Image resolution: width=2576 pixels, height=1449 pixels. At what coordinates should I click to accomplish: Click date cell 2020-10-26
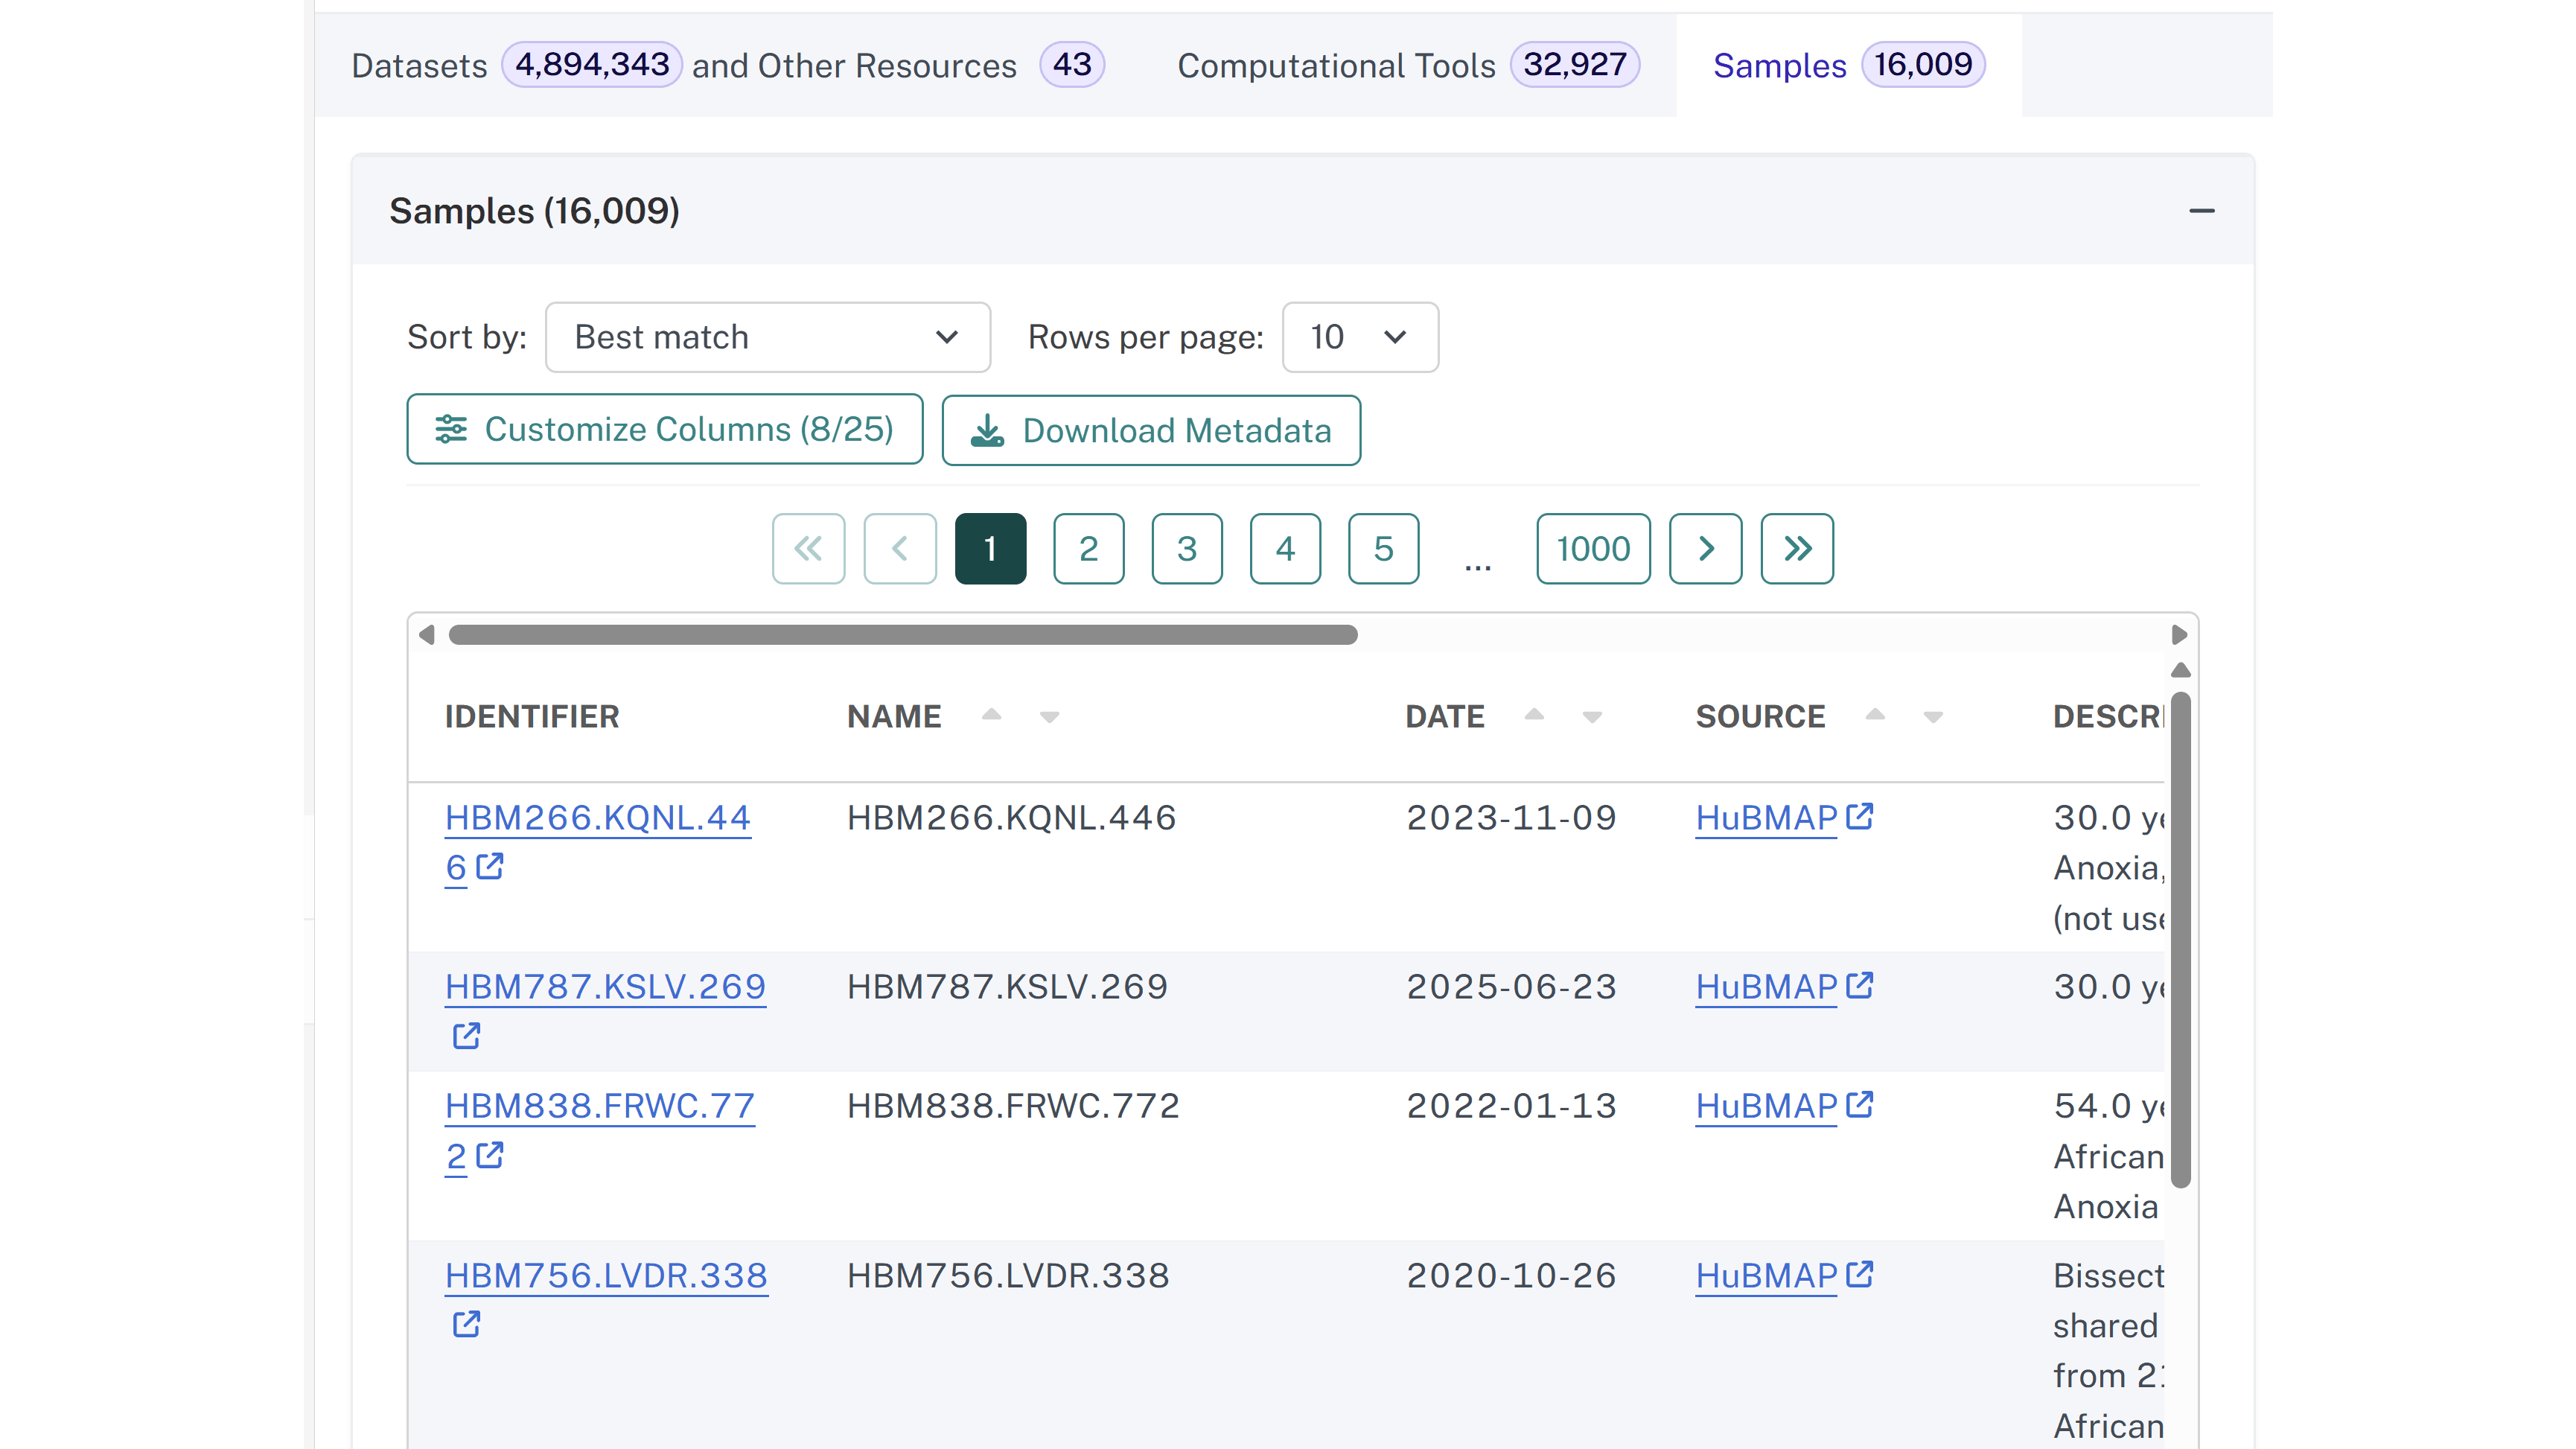tap(1511, 1275)
